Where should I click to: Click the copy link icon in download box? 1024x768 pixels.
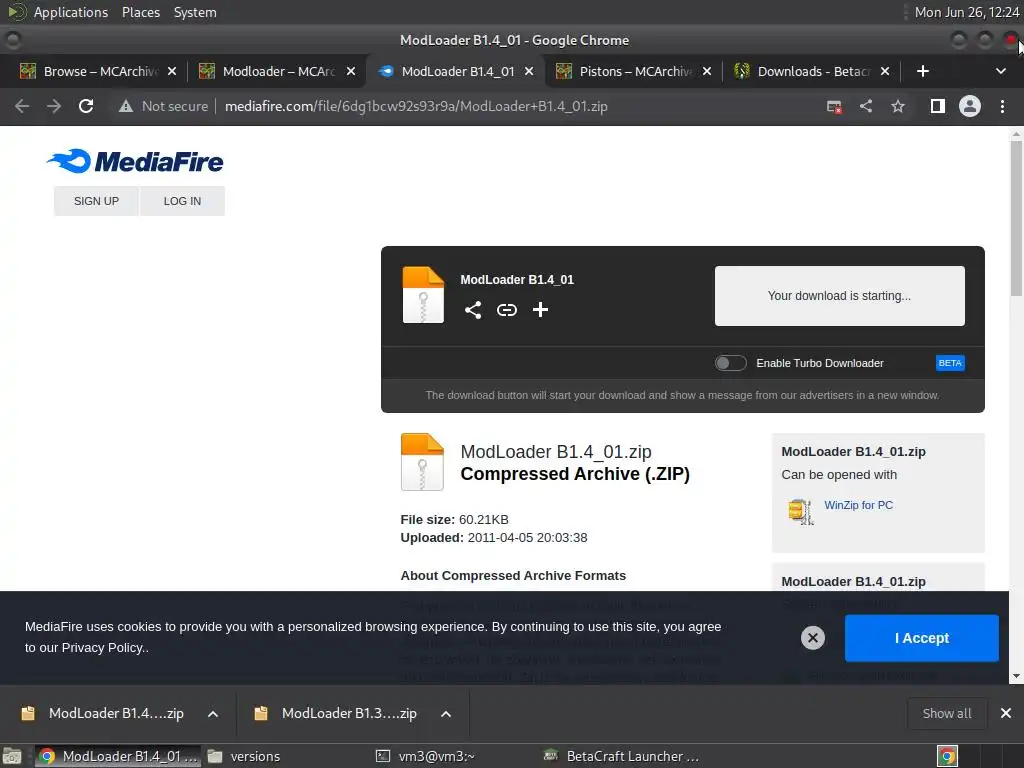507,310
